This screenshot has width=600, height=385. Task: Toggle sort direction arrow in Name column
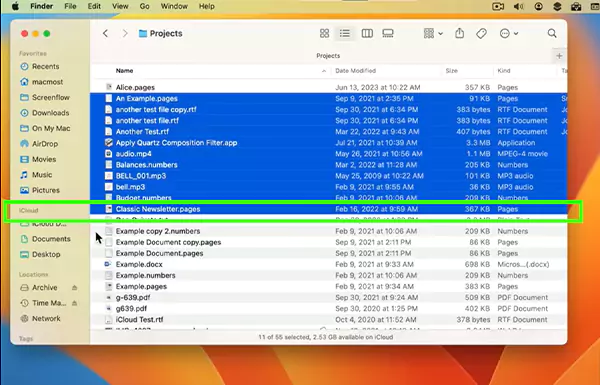(x=324, y=71)
